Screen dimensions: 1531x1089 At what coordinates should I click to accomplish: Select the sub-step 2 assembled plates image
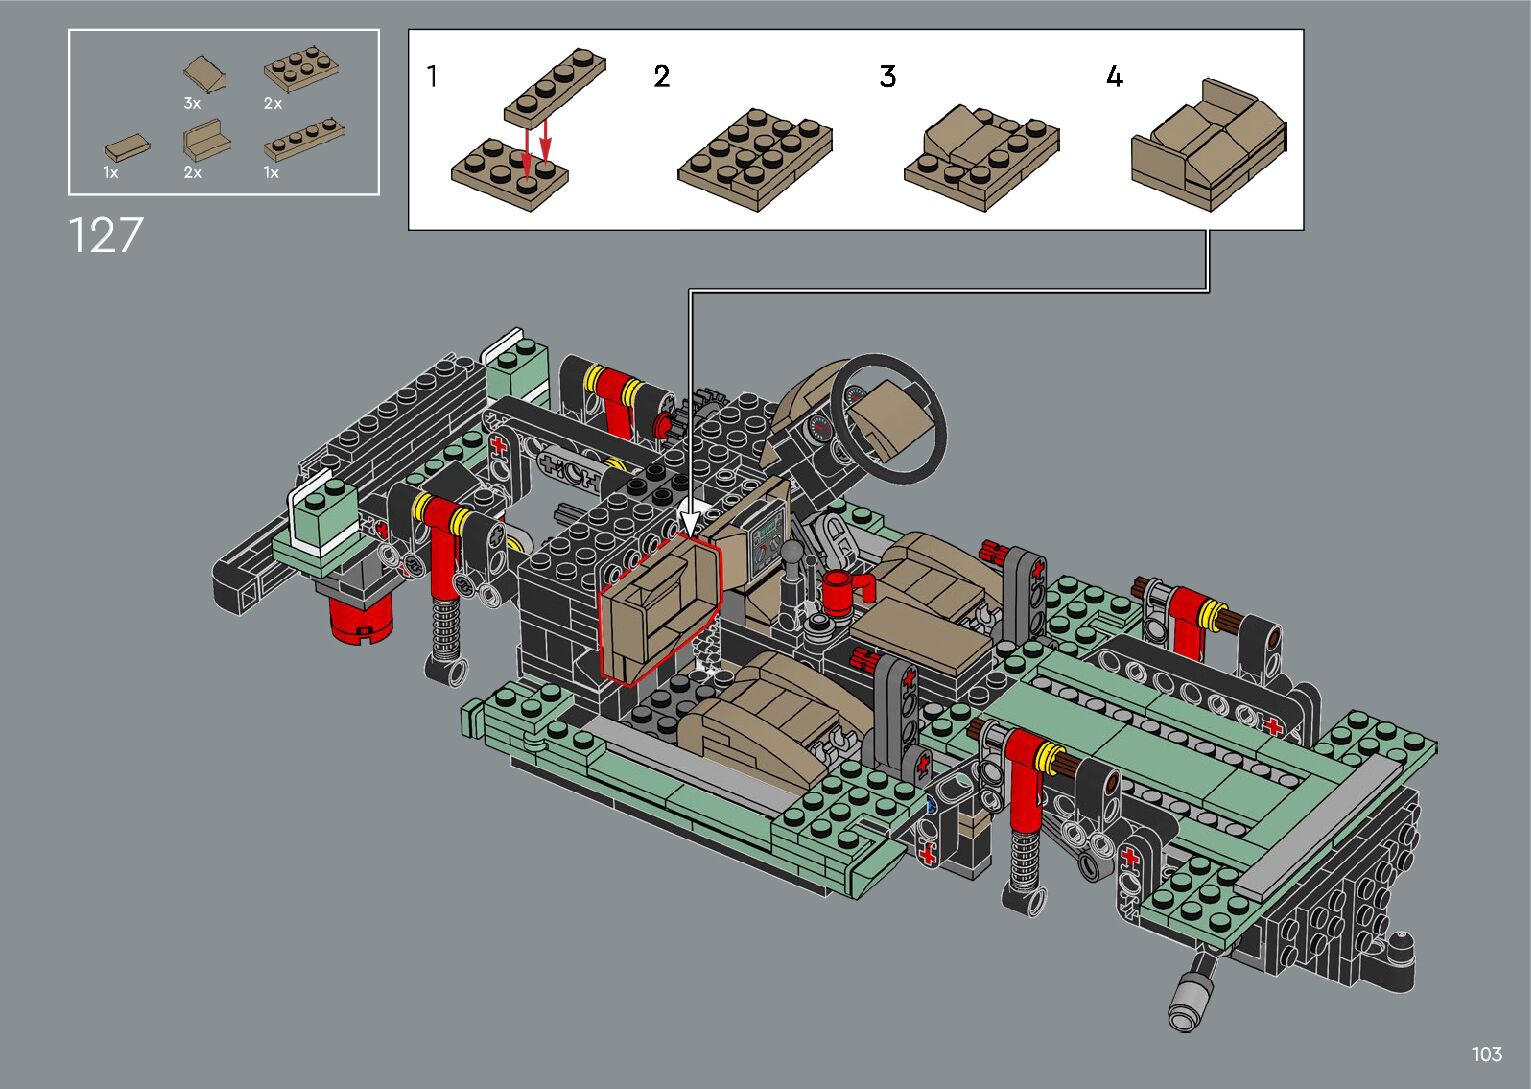coord(755,158)
